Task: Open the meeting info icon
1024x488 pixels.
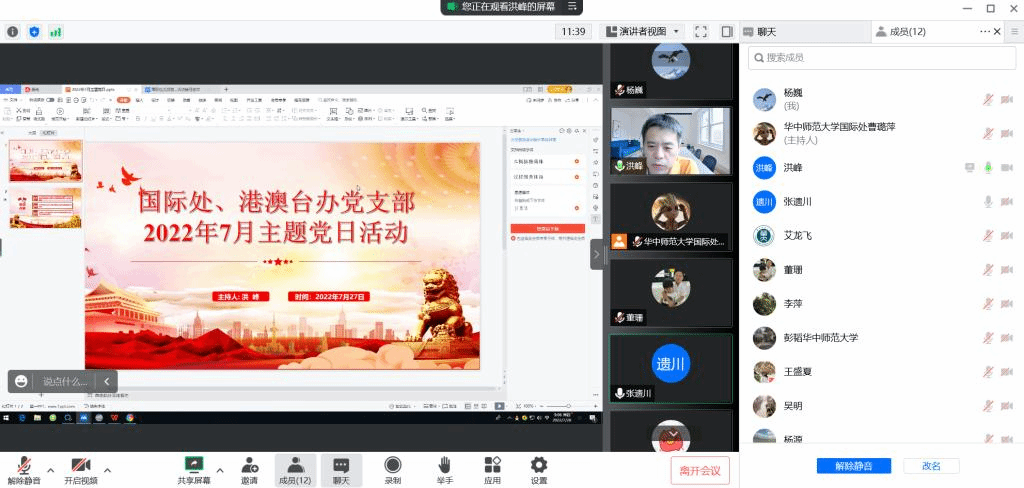Action: tap(13, 32)
